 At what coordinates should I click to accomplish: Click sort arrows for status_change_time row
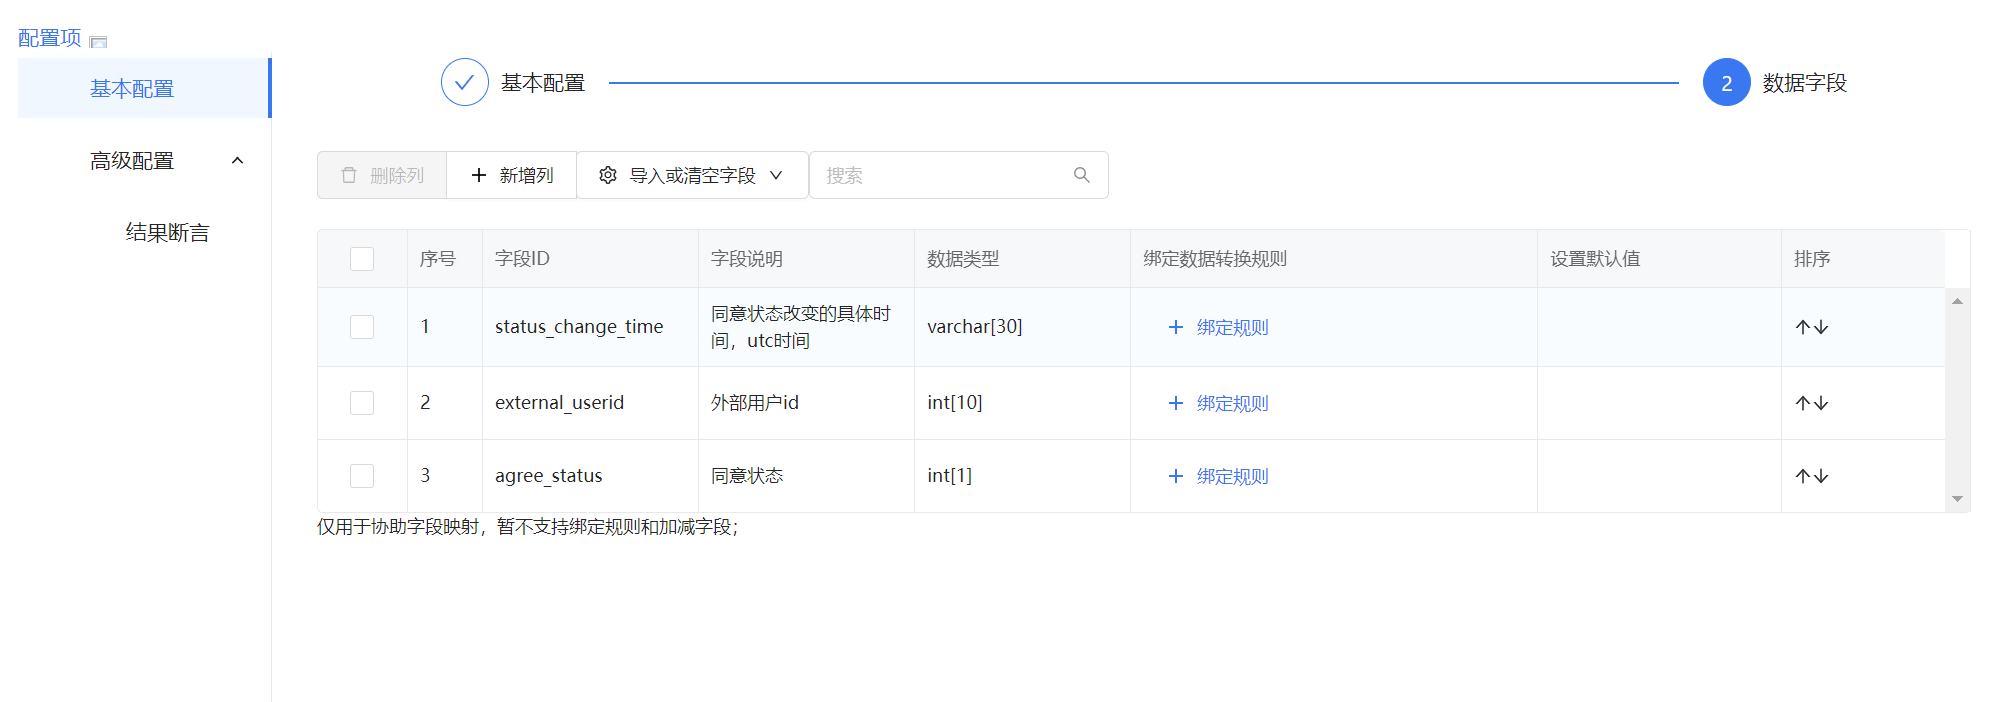(x=1811, y=327)
